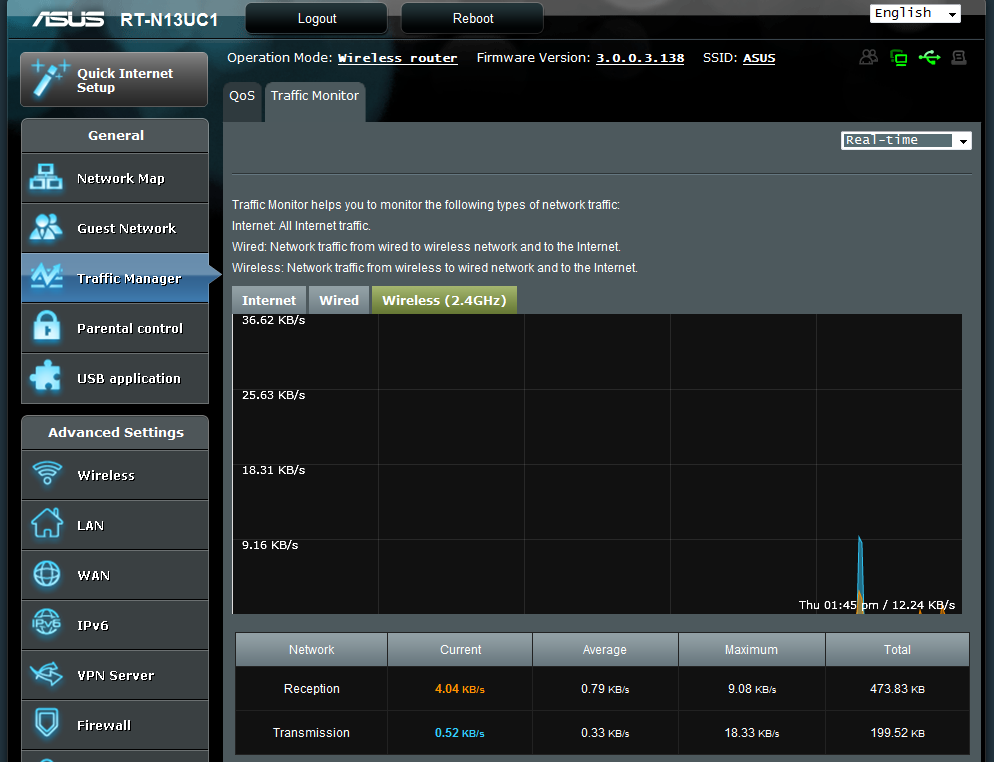
Task: Click the green USB status icon
Action: point(929,58)
